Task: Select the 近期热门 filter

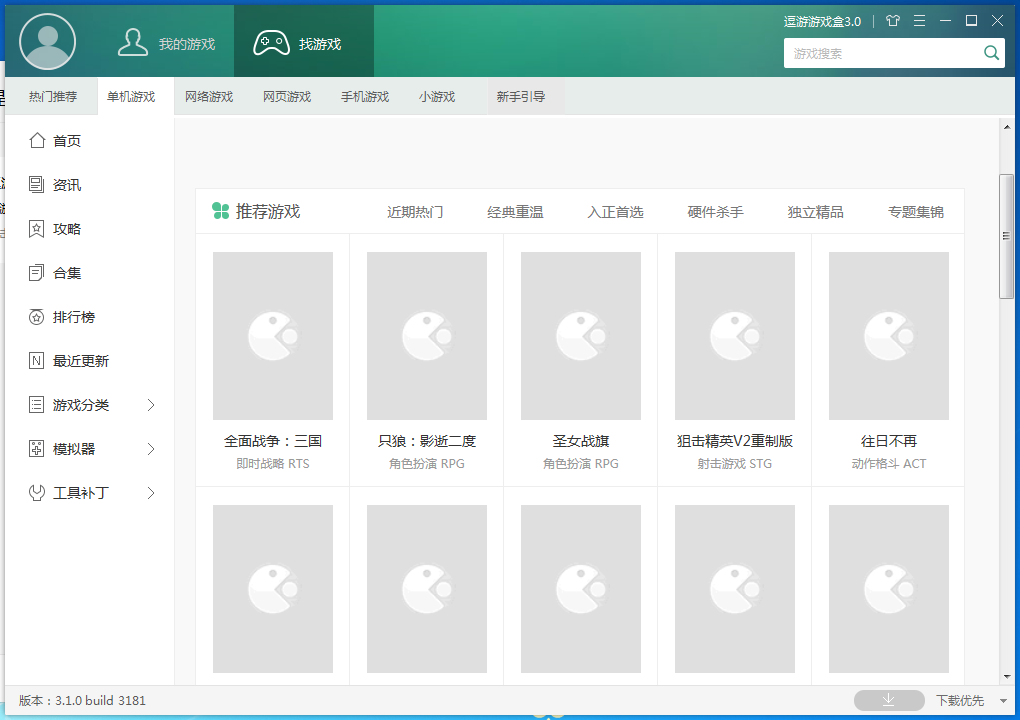Action: [415, 212]
